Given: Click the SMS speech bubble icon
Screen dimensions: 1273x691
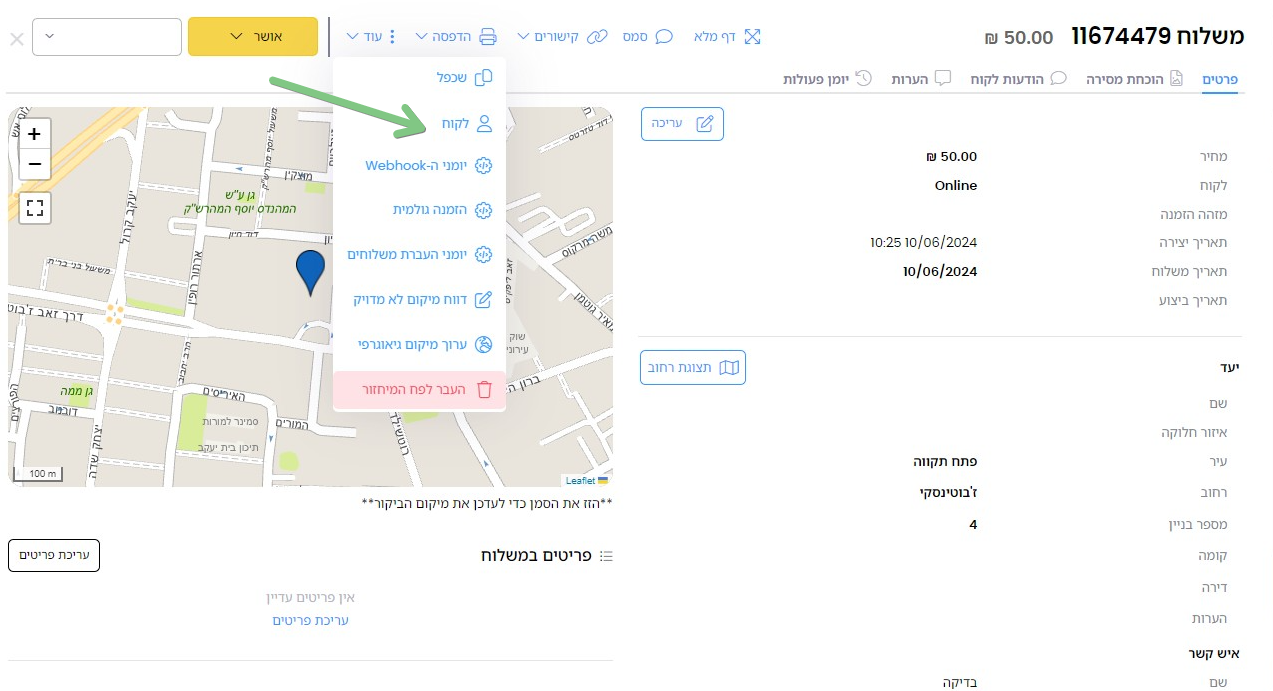Looking at the screenshot, I should pyautogui.click(x=663, y=37).
